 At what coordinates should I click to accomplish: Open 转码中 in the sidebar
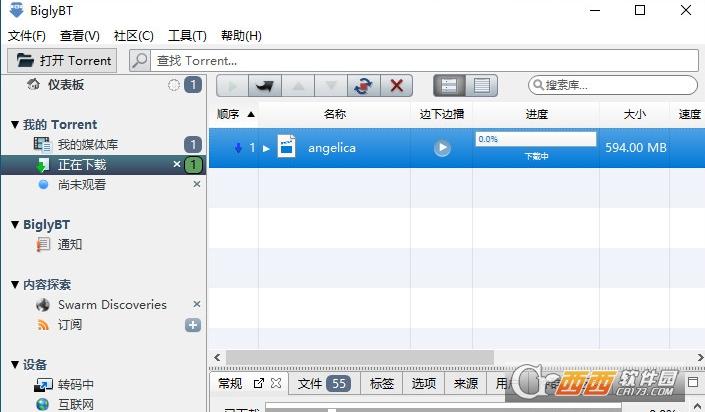coord(76,385)
